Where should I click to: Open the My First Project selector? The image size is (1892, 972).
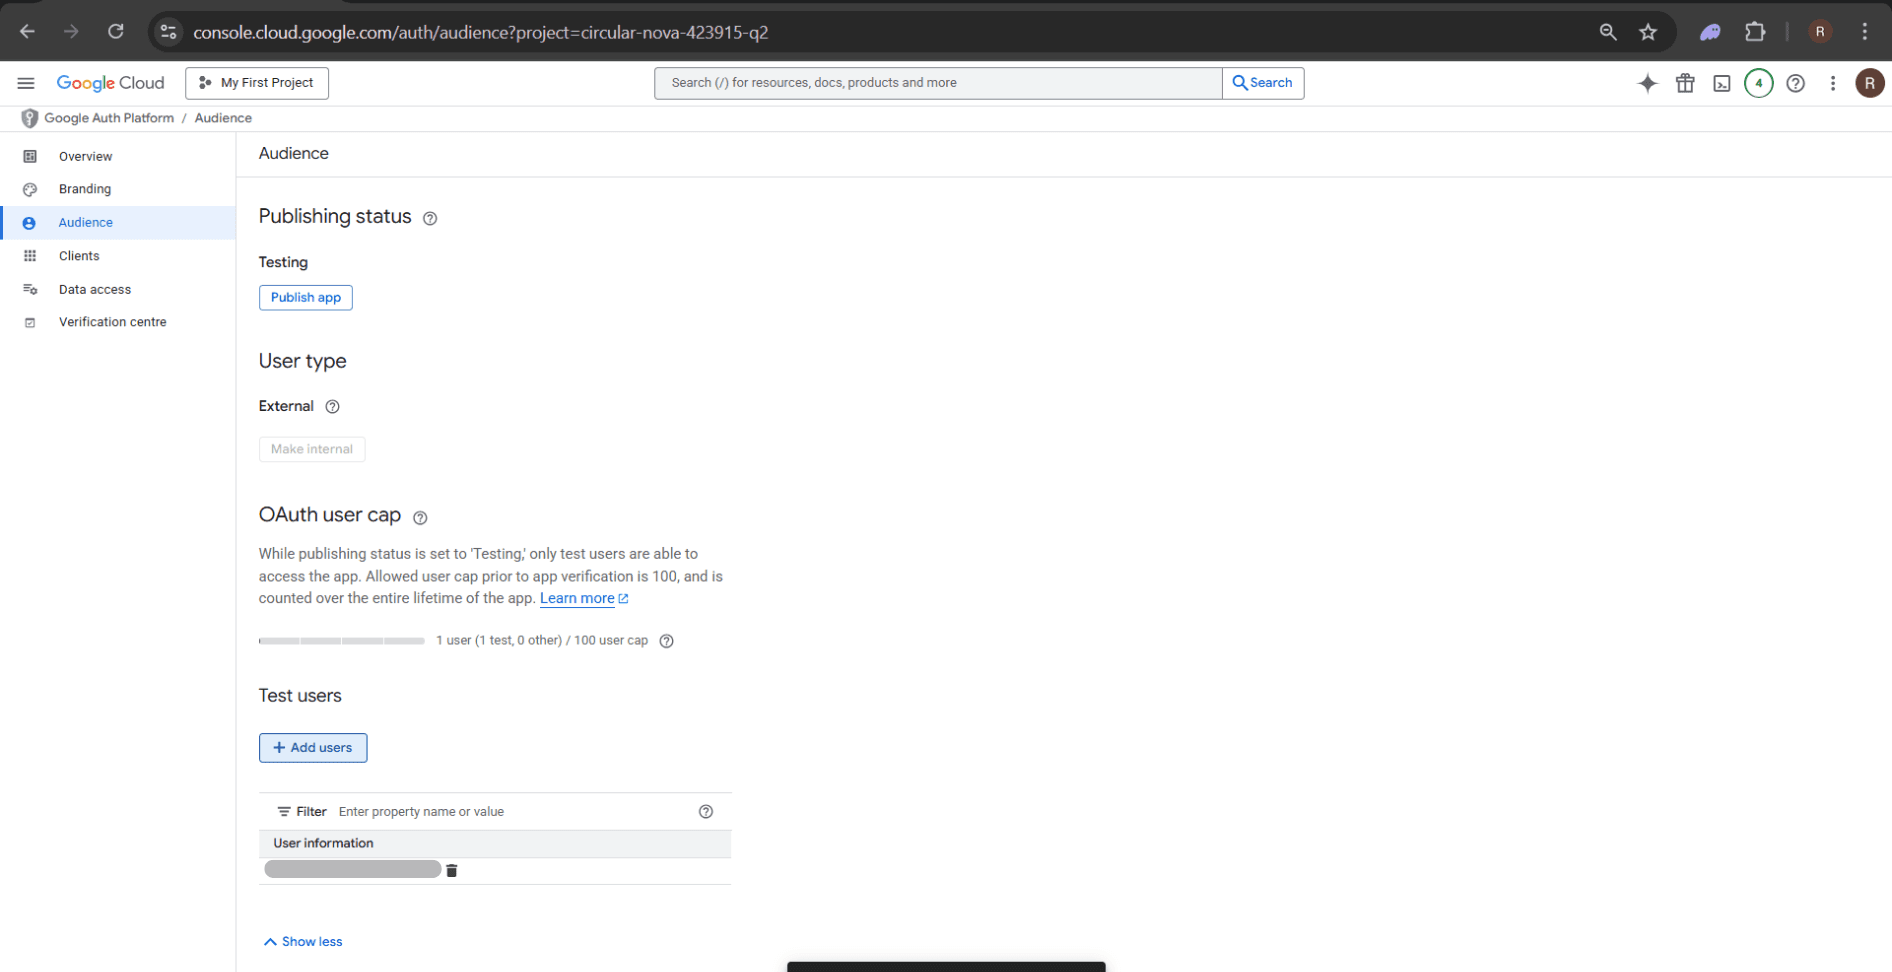click(257, 83)
